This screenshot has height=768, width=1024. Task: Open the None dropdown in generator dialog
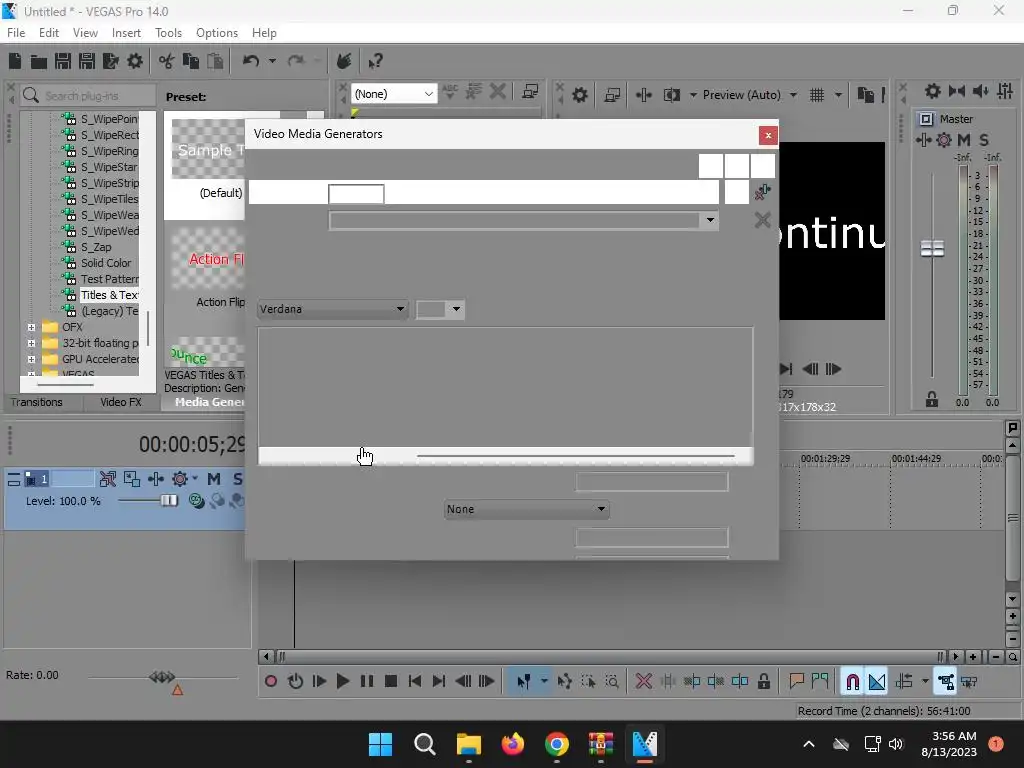click(526, 509)
